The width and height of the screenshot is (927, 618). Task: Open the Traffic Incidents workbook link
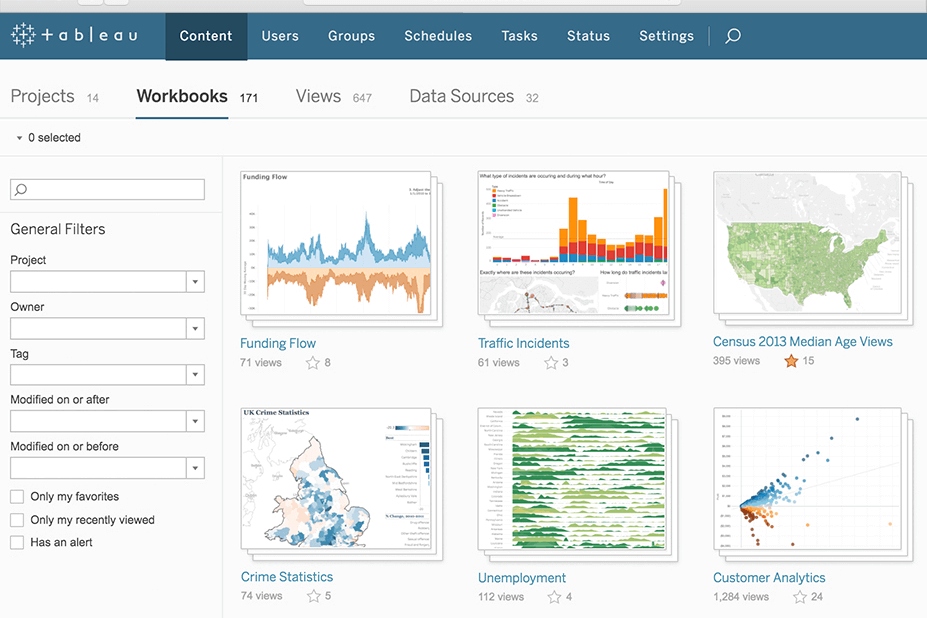[x=523, y=344]
